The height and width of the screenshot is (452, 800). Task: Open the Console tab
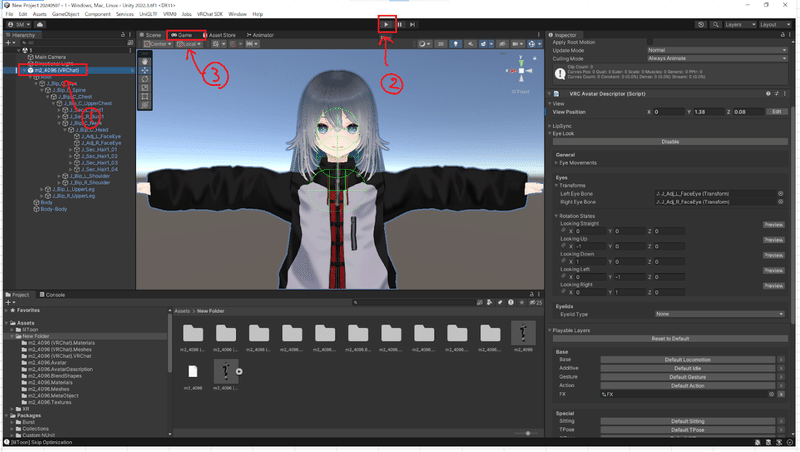point(53,295)
